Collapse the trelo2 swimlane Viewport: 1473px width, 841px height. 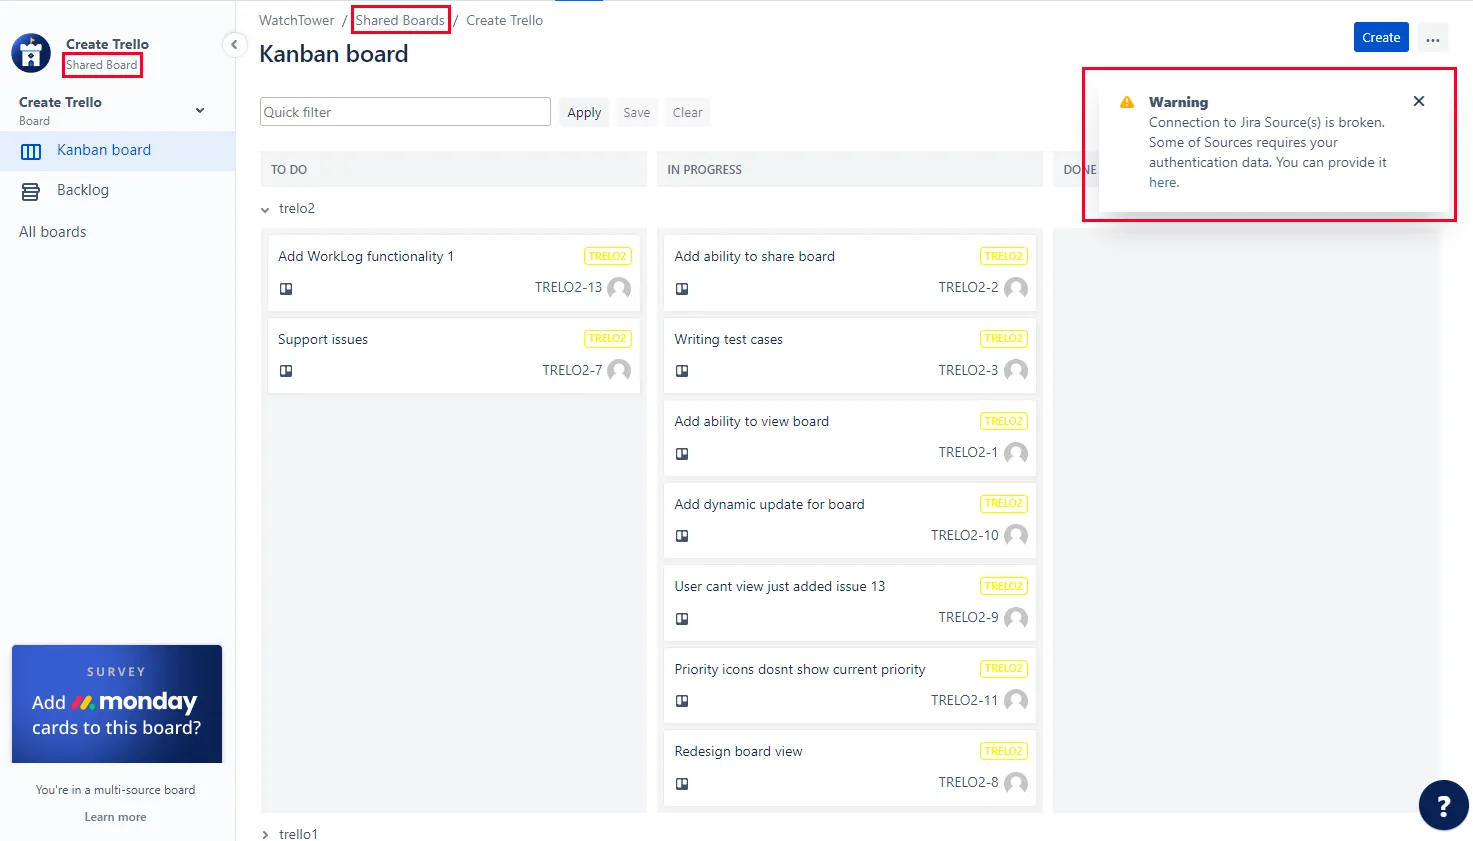[265, 210]
